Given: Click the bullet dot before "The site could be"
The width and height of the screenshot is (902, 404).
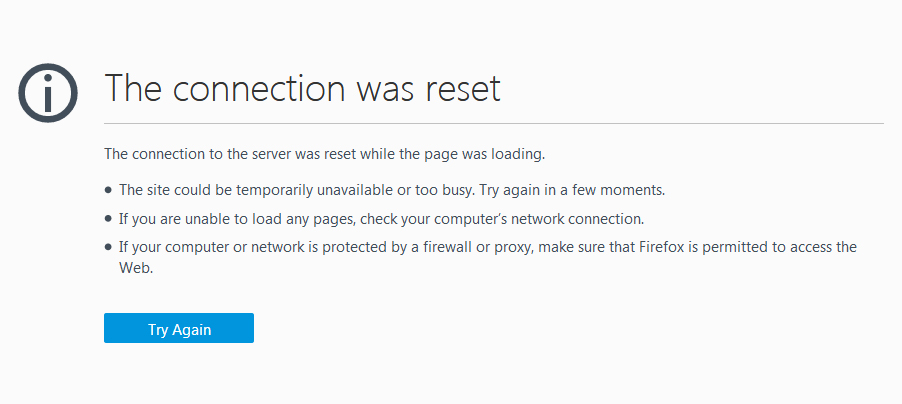Looking at the screenshot, I should pyautogui.click(x=108, y=190).
